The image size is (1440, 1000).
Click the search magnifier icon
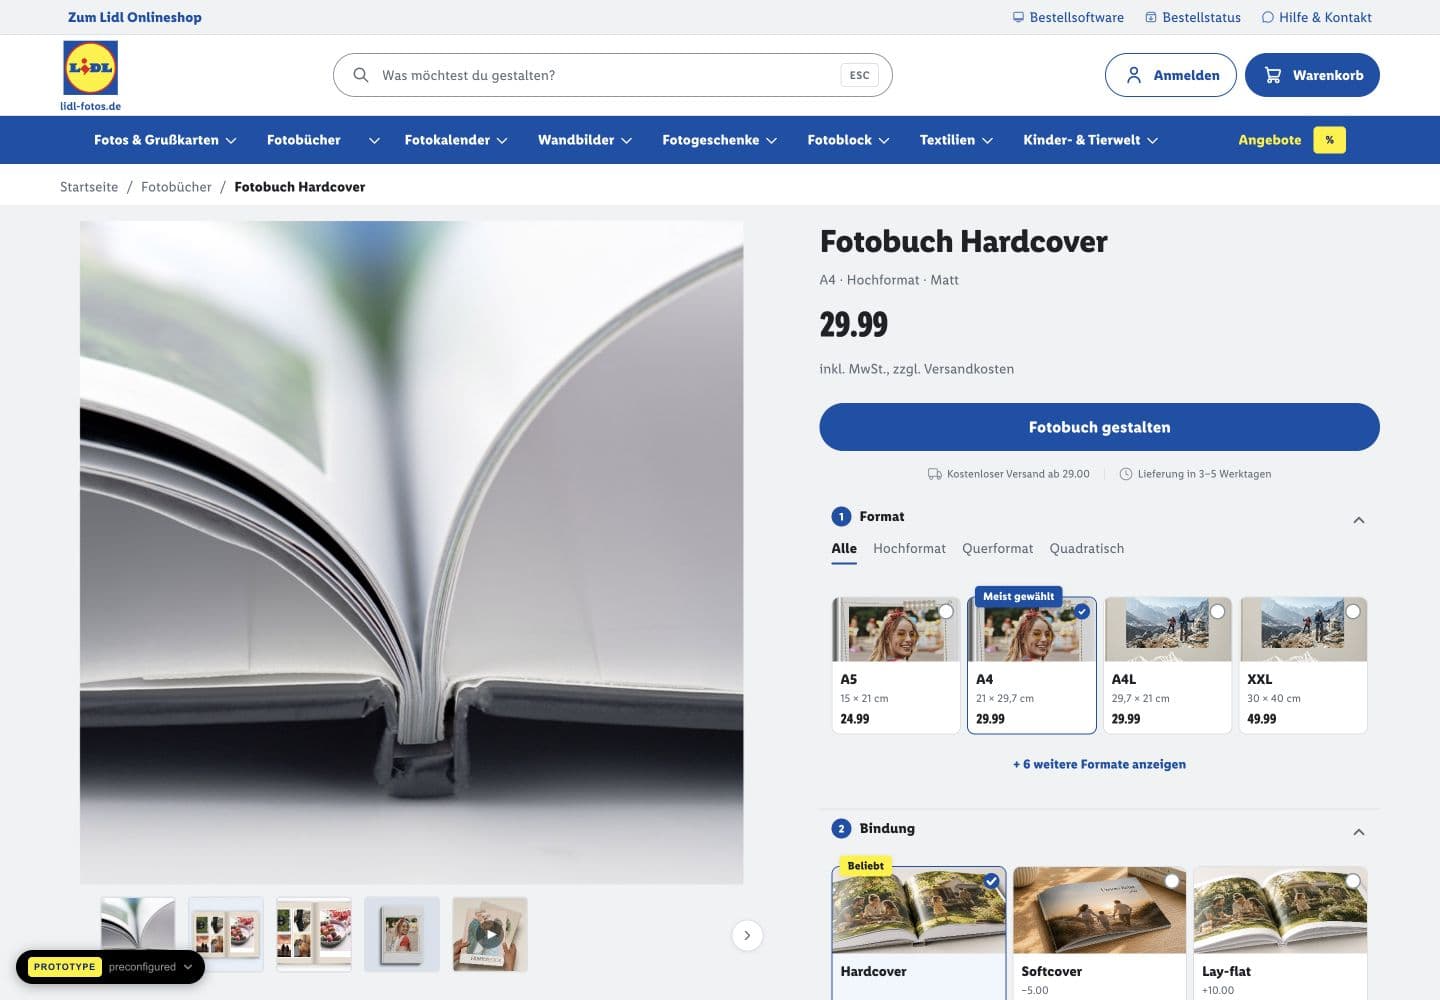click(361, 75)
